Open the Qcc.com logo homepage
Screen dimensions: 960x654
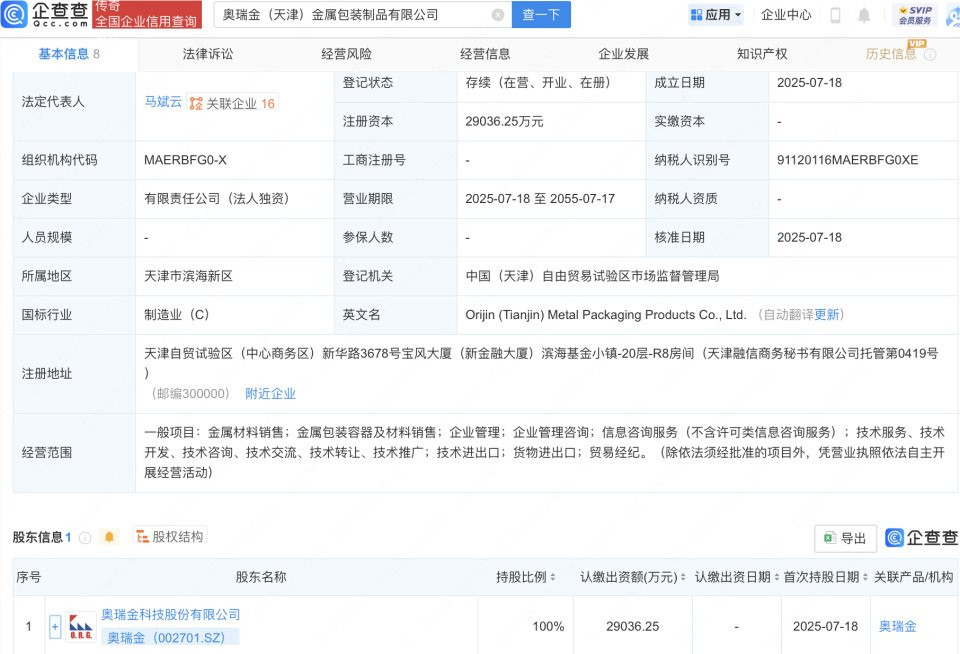point(45,14)
